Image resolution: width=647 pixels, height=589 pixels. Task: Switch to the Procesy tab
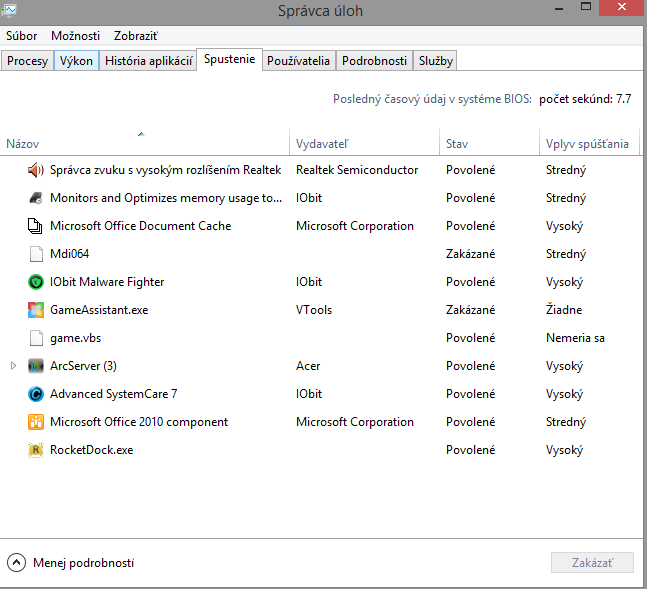pos(27,61)
